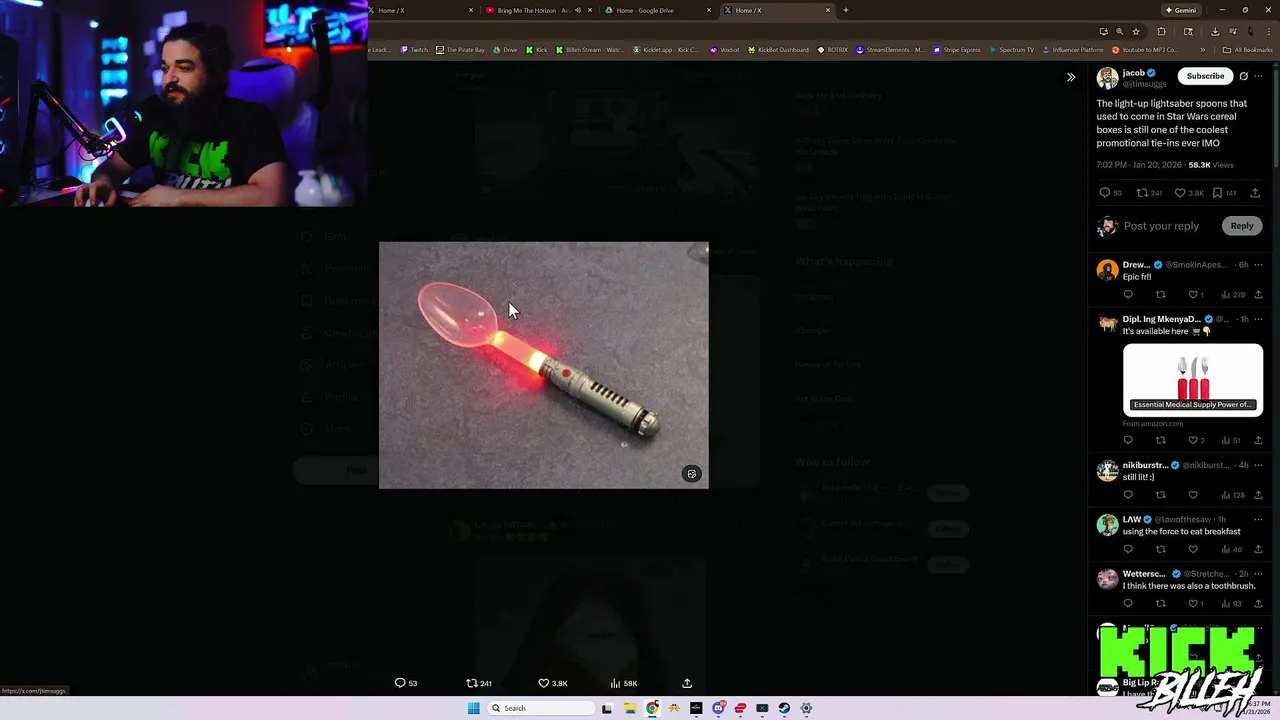The width and height of the screenshot is (1280, 720).
Task: Open more options on LAW's reply
Action: point(1258,520)
